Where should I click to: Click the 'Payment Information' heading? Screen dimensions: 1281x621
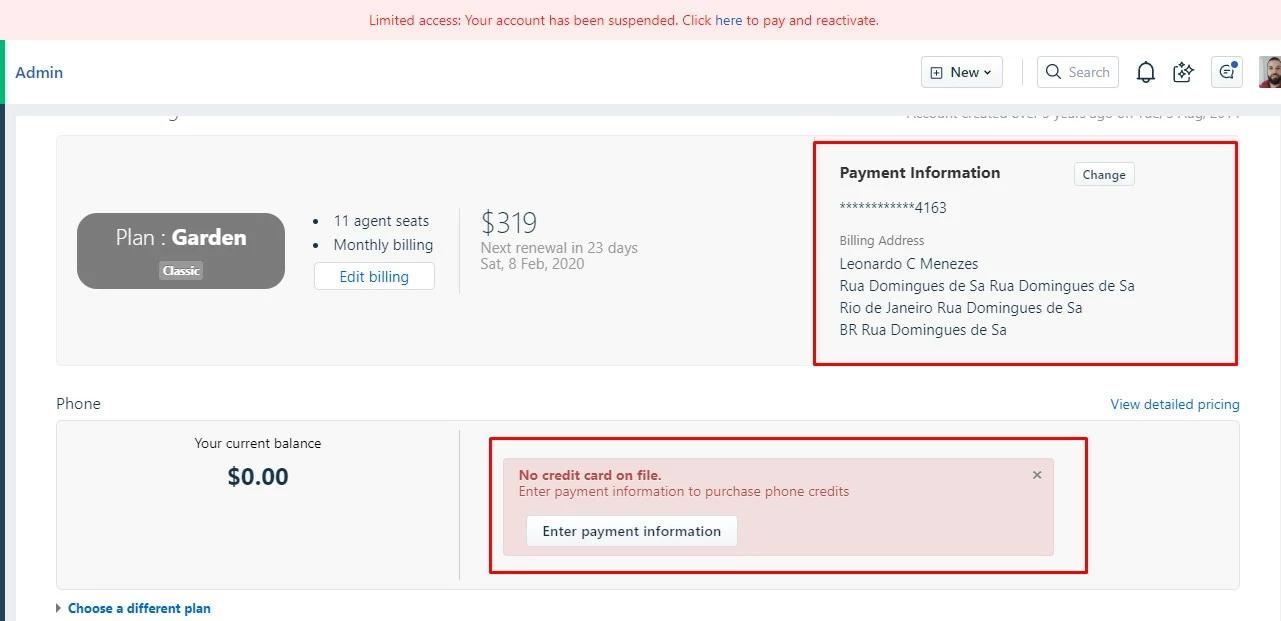click(x=920, y=173)
